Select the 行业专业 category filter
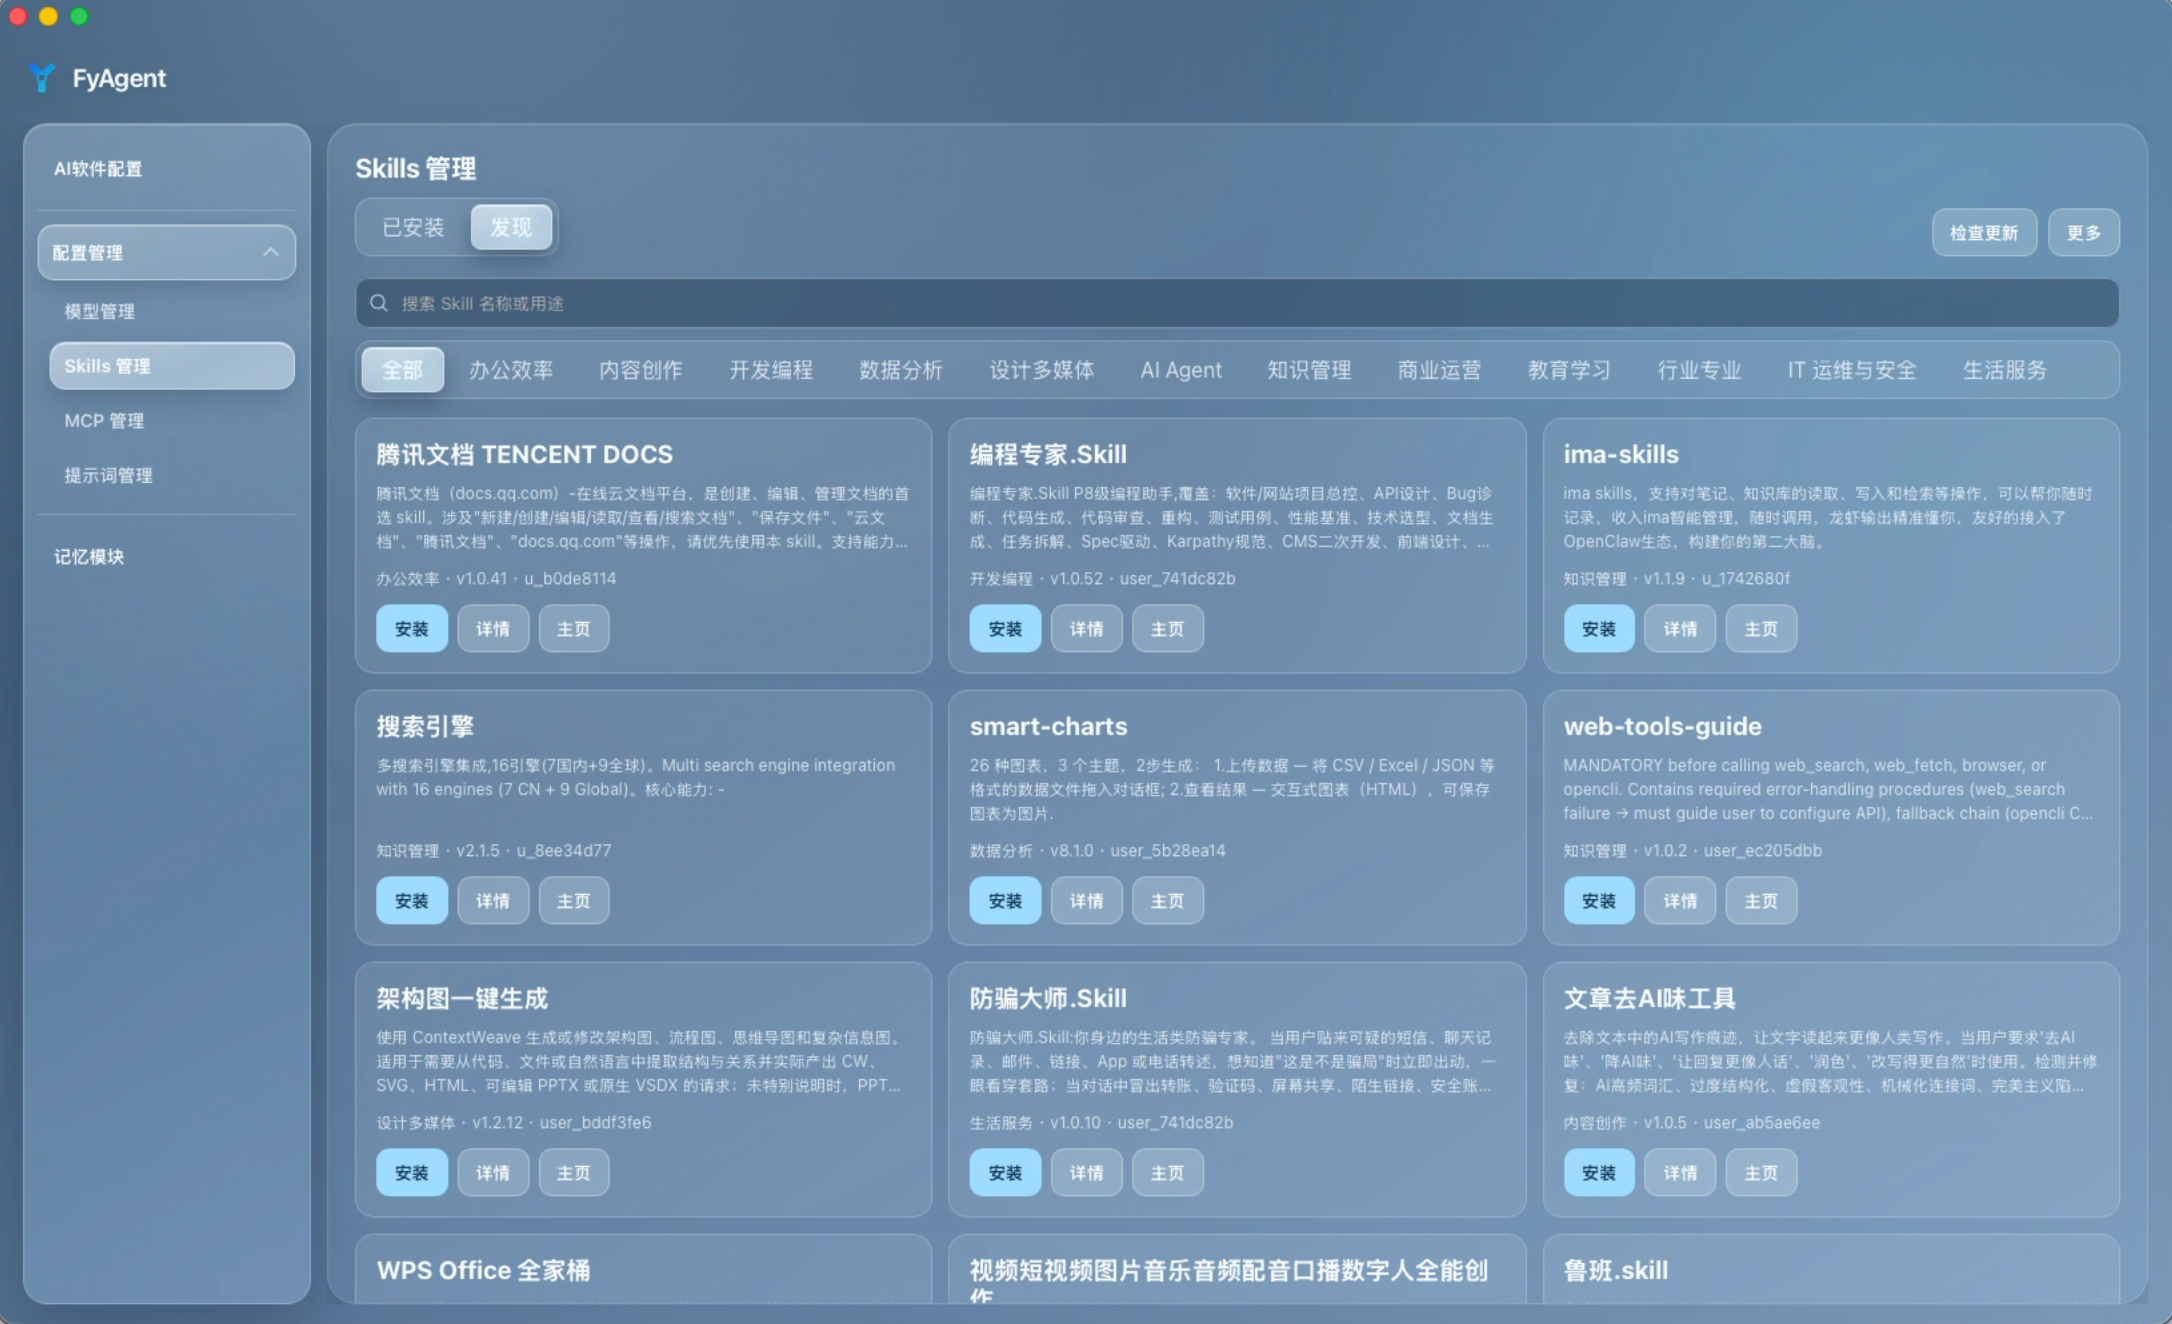 point(1699,370)
